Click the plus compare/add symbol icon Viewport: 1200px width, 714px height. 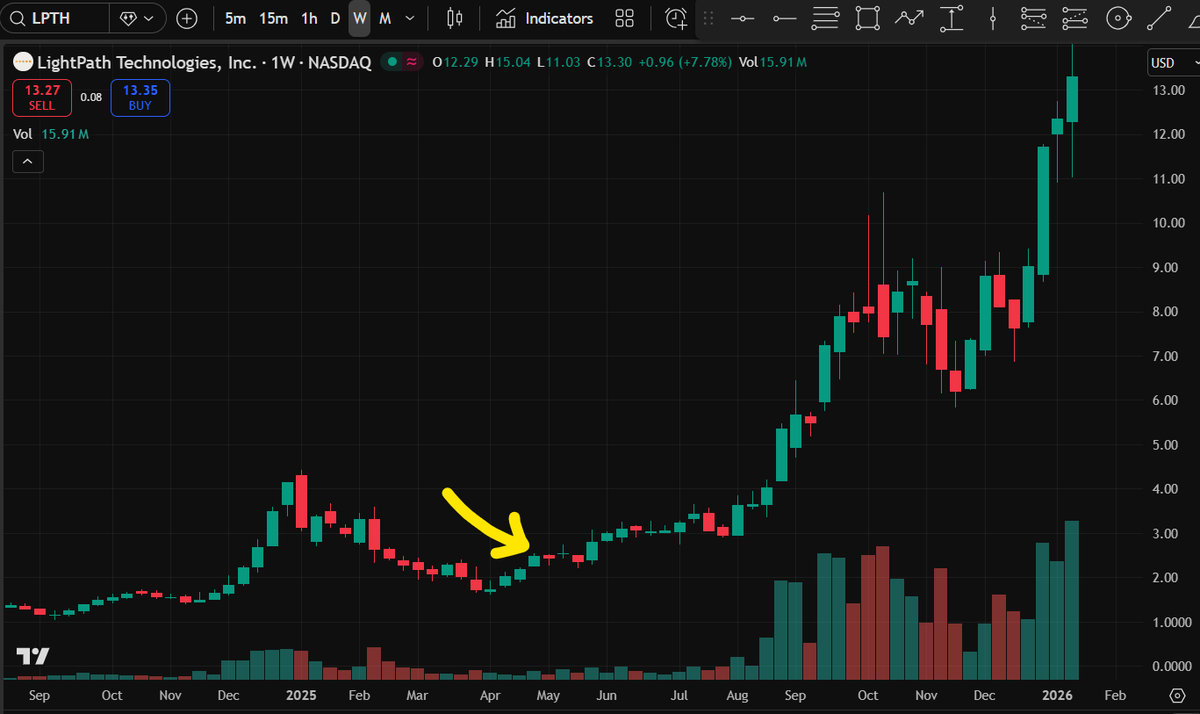tap(187, 18)
